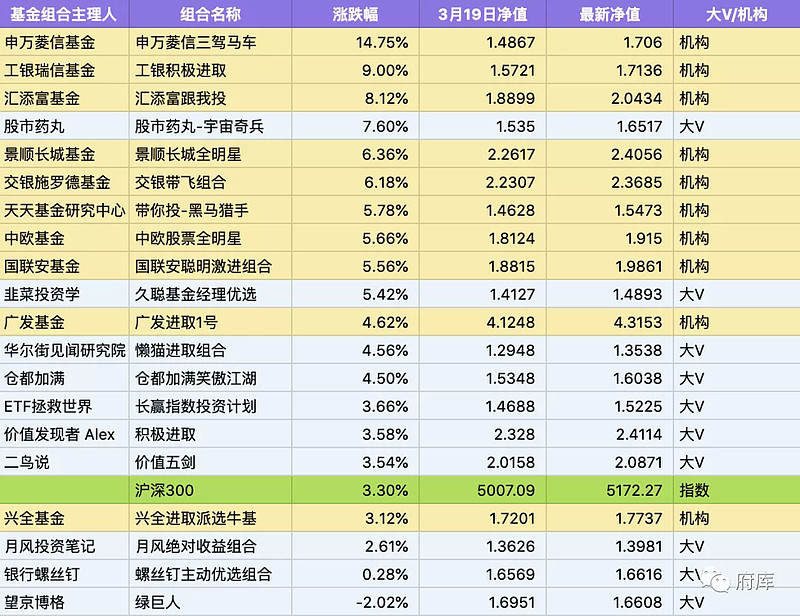This screenshot has width=800, height=616.
Task: Click the 交银带飞组合 cell
Action: pos(210,182)
